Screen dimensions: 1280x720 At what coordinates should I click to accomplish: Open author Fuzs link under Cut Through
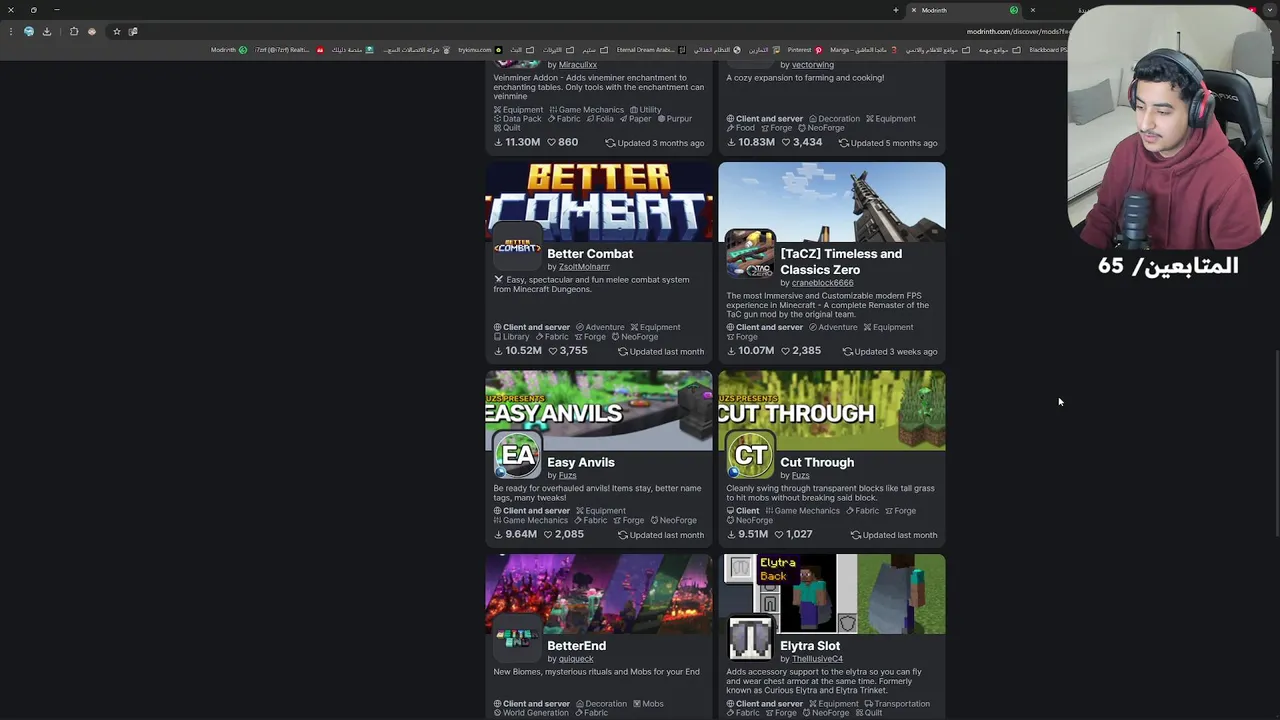(800, 476)
